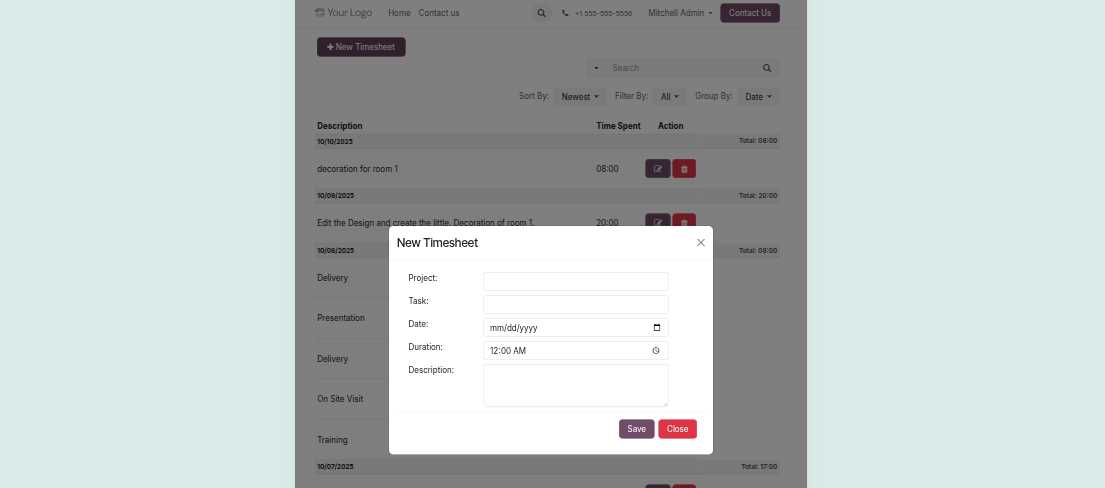This screenshot has height=488, width=1105.
Task: Go to the Home menu item
Action: click(399, 13)
